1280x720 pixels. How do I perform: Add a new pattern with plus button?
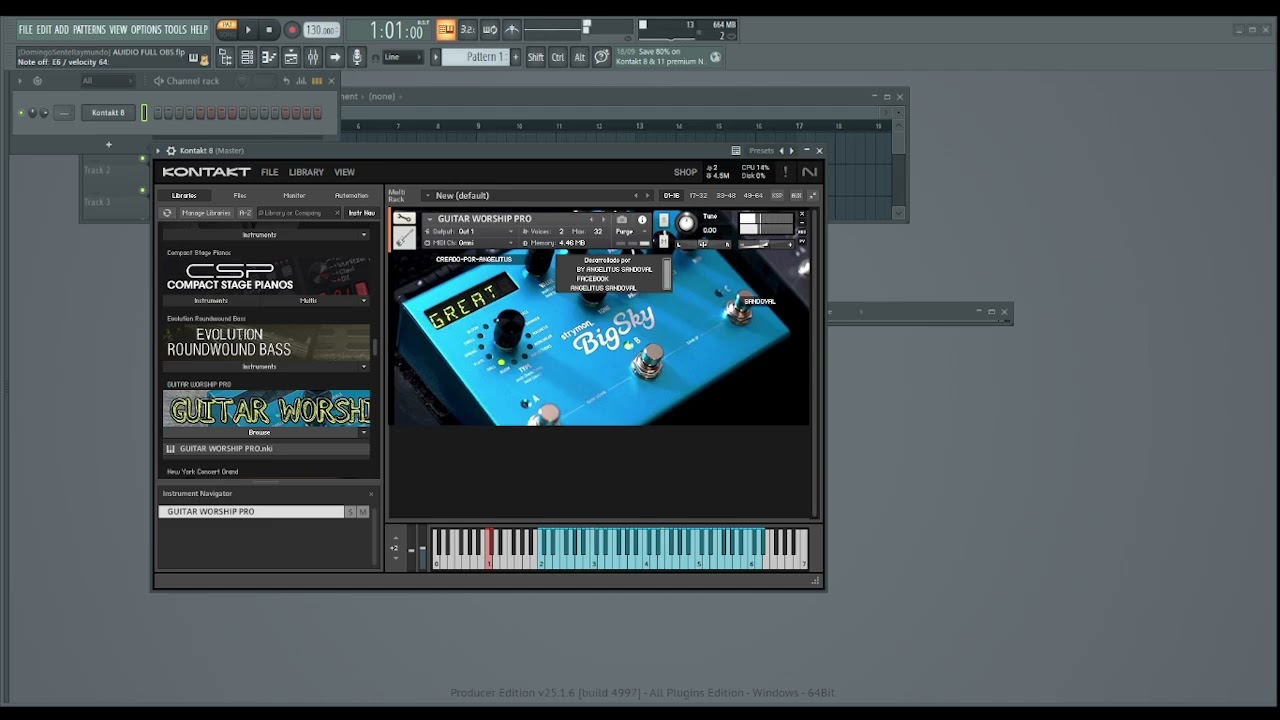coord(515,57)
